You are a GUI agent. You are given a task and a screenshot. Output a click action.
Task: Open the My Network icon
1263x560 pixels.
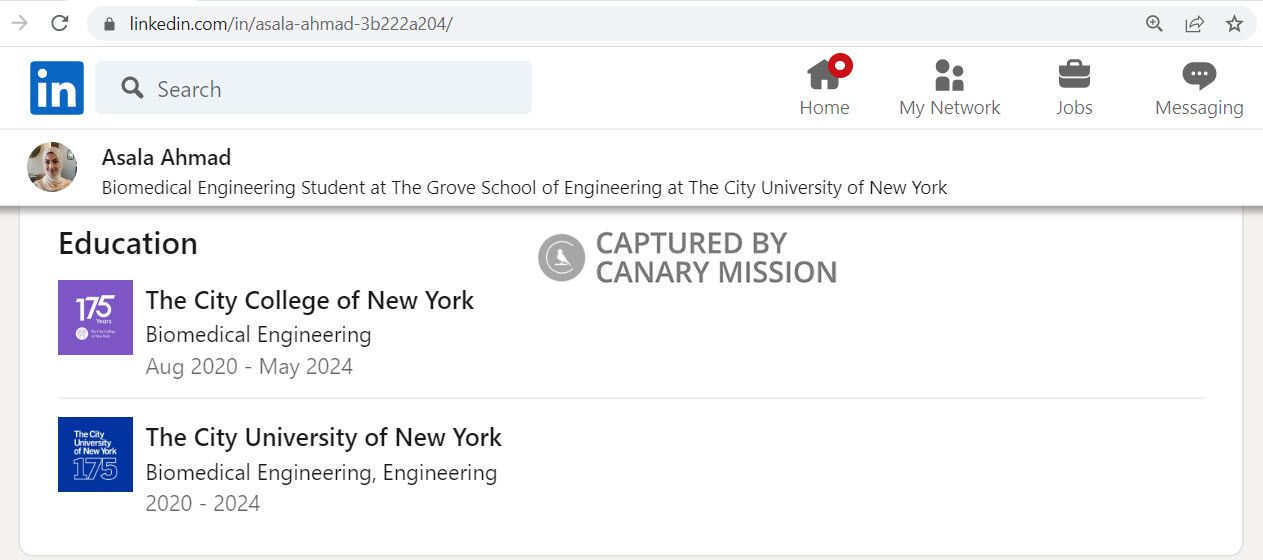click(949, 75)
